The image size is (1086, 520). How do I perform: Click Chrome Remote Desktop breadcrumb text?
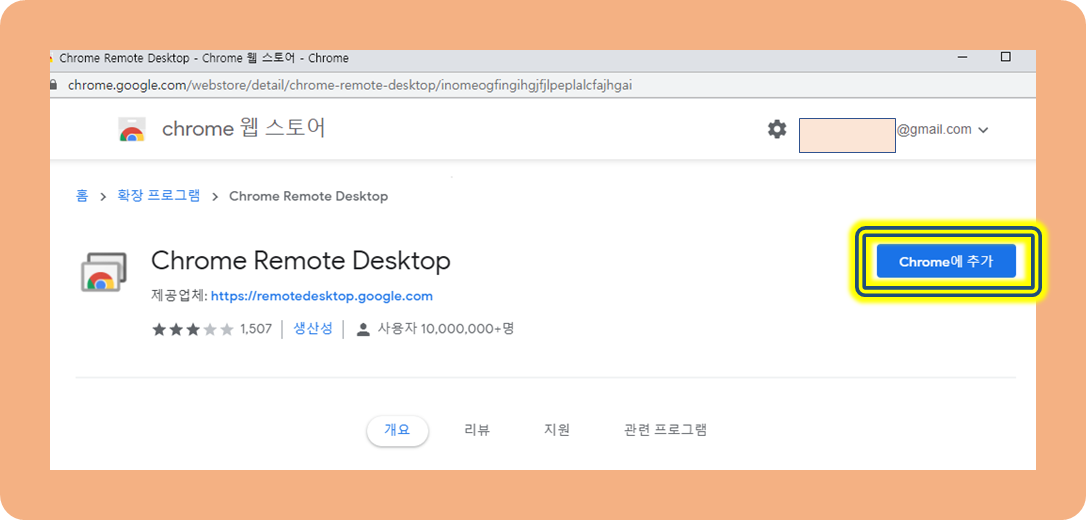tap(308, 196)
